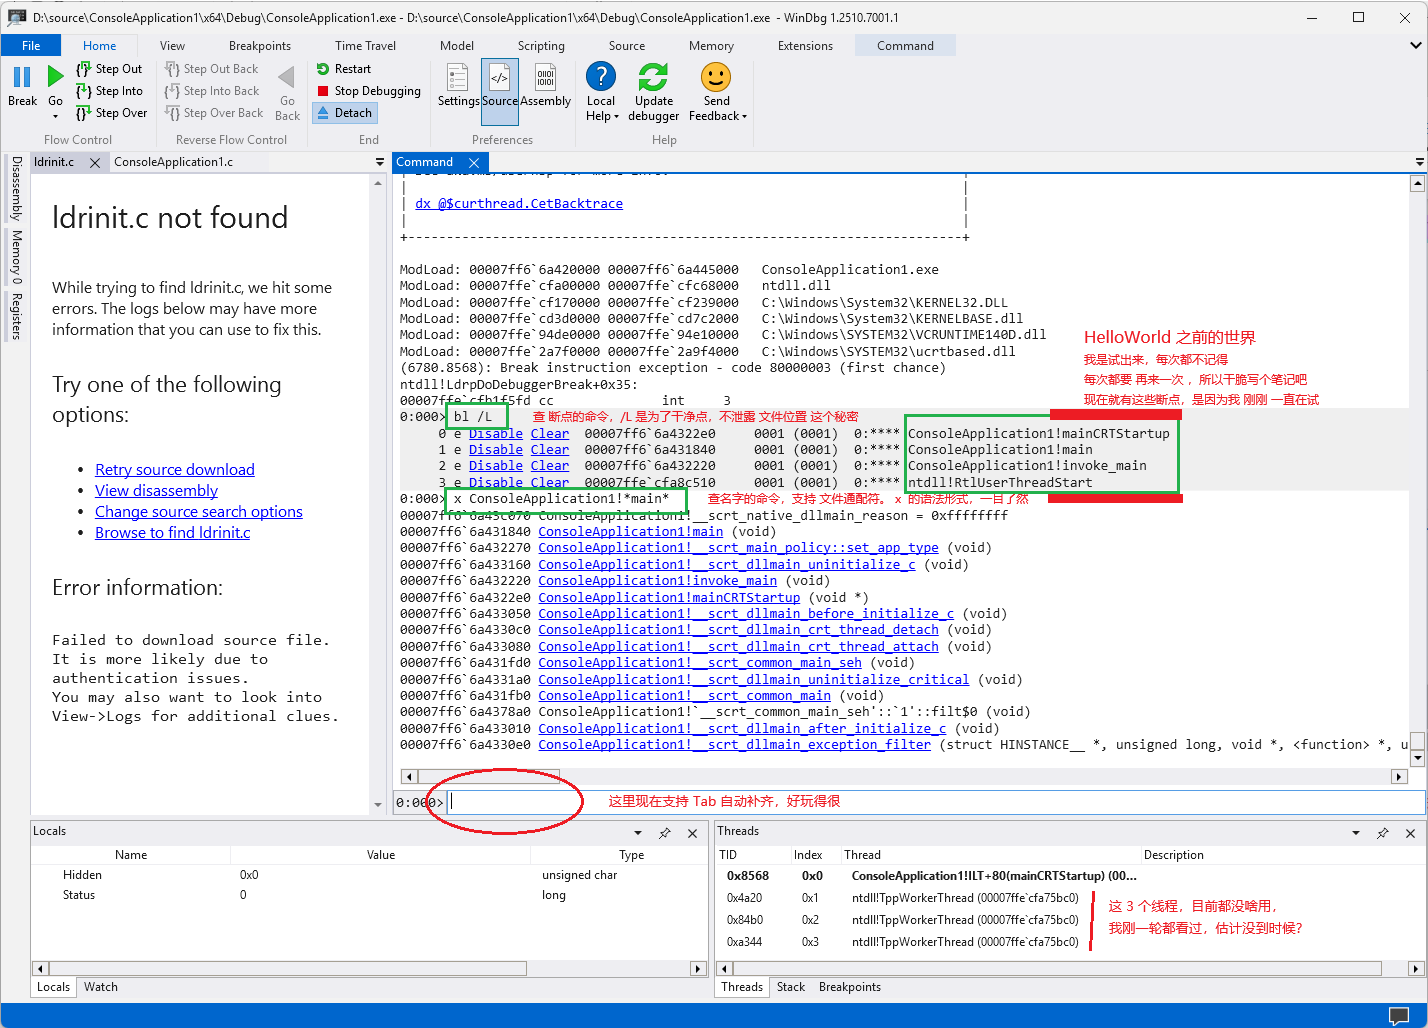Click ConsoleApplication1!__scrt_common_main symbol link
The height and width of the screenshot is (1028, 1428).
(684, 696)
